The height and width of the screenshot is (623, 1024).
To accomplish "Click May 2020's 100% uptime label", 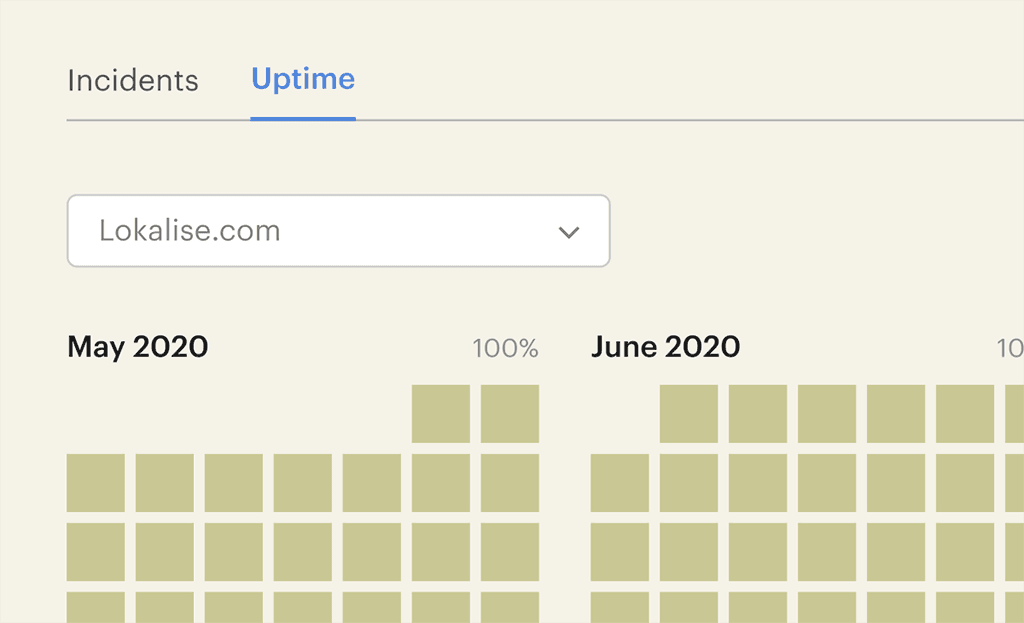I will [505, 348].
